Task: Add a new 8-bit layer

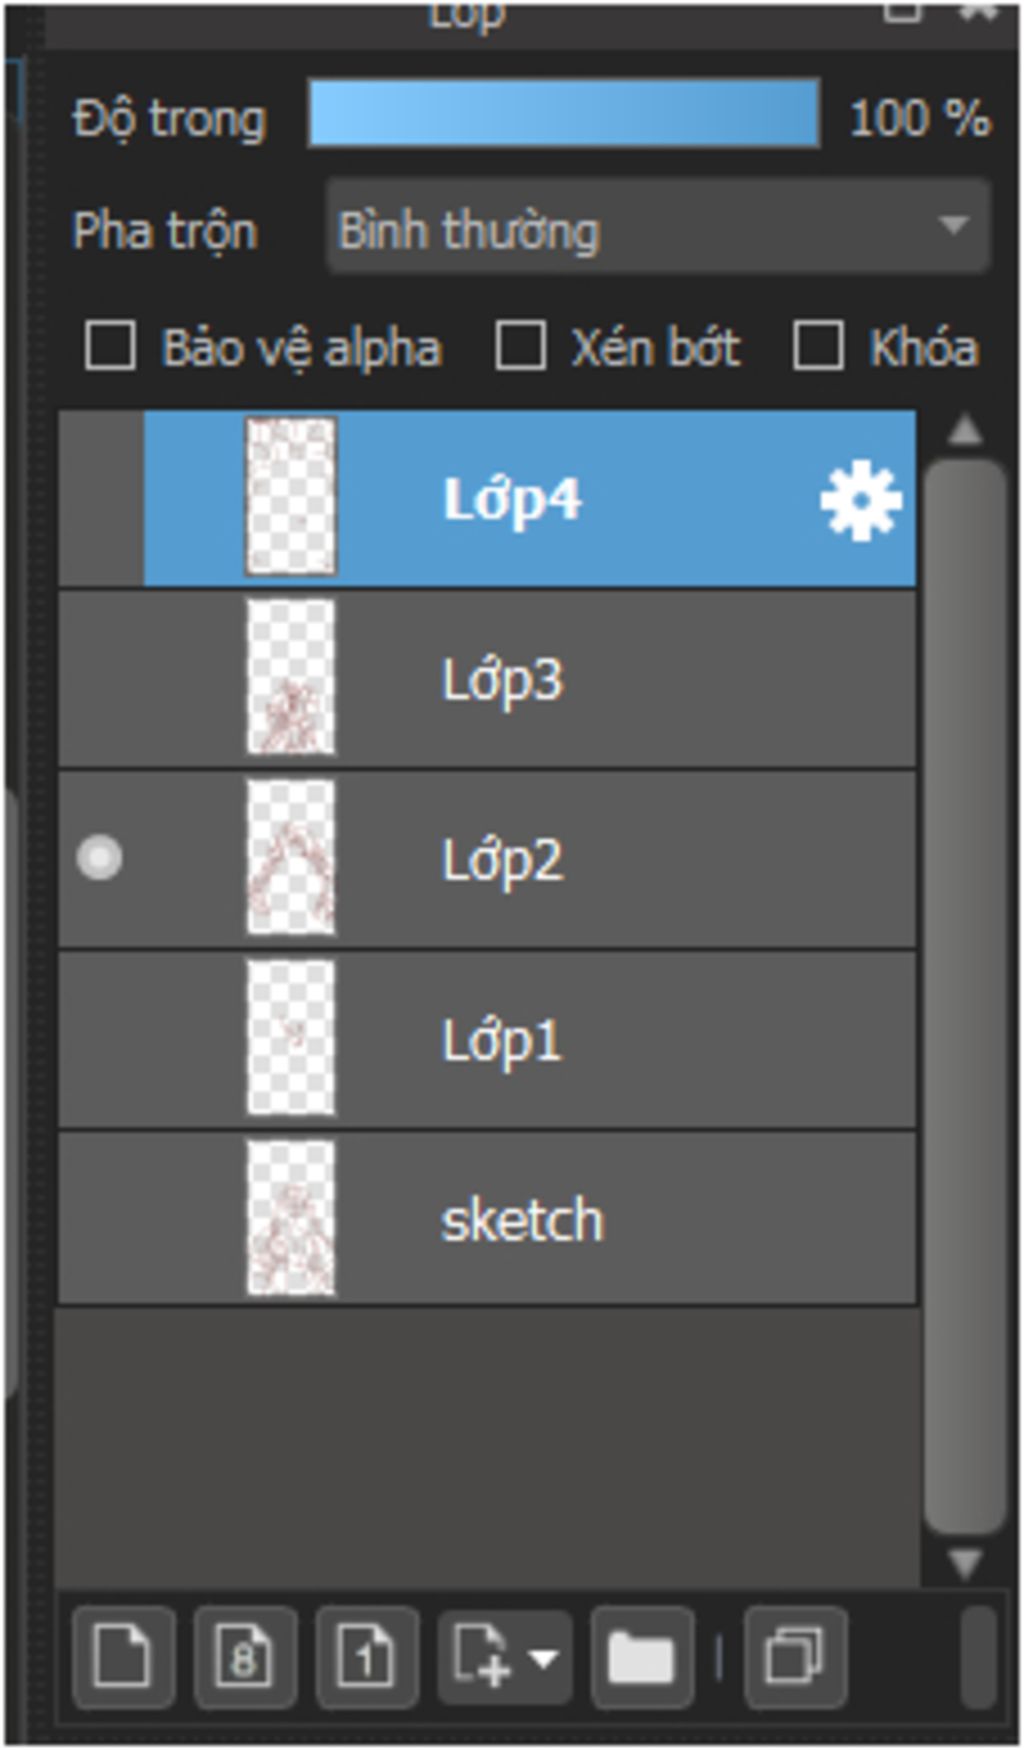Action: tap(245, 1657)
